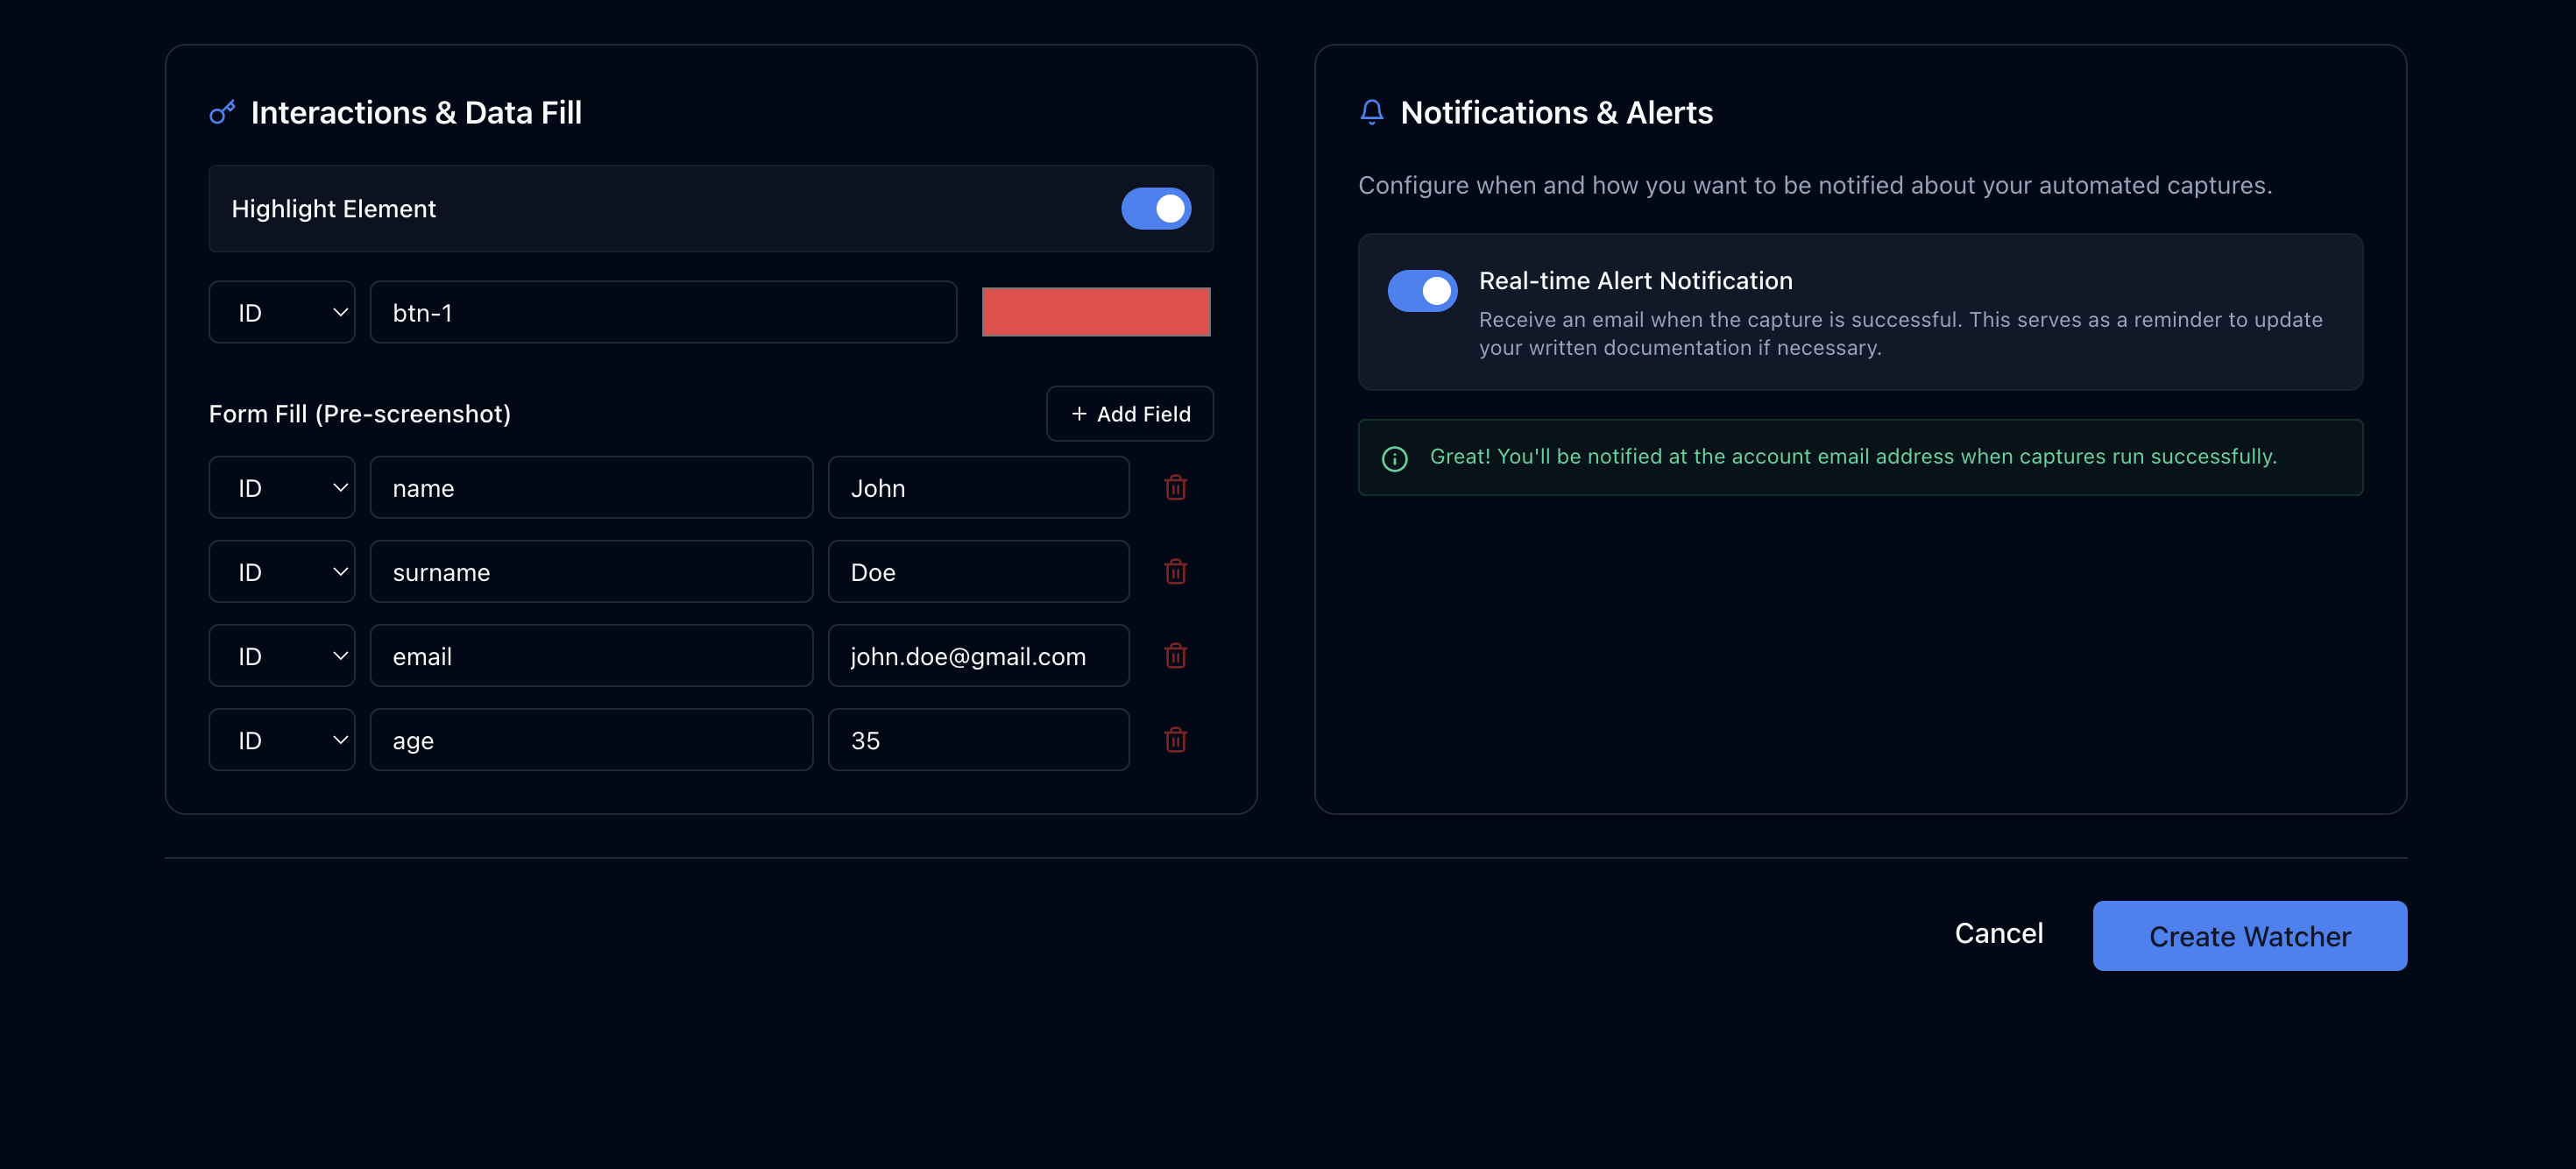
Task: Click Cancel to discard the watcher
Action: point(1999,933)
